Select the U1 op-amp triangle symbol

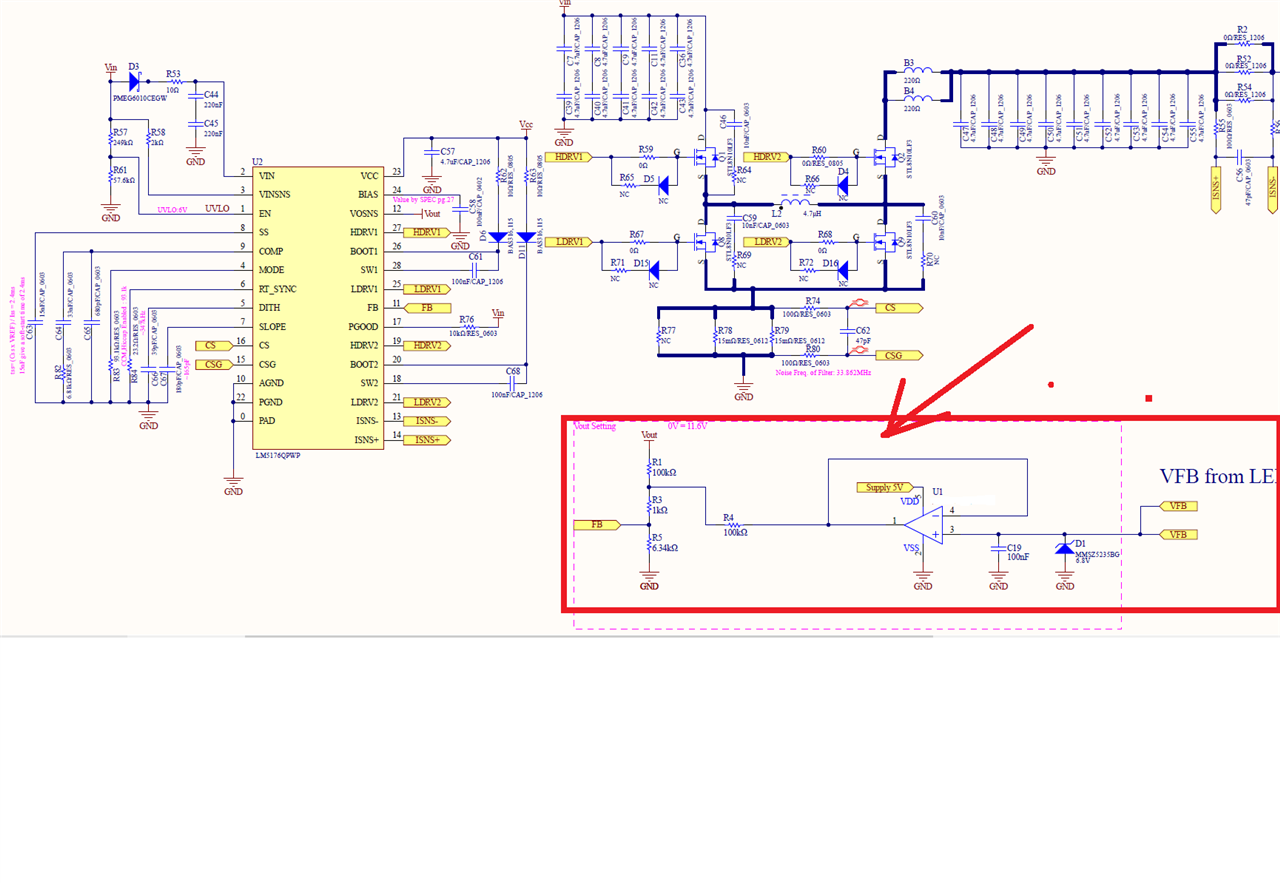(x=923, y=524)
